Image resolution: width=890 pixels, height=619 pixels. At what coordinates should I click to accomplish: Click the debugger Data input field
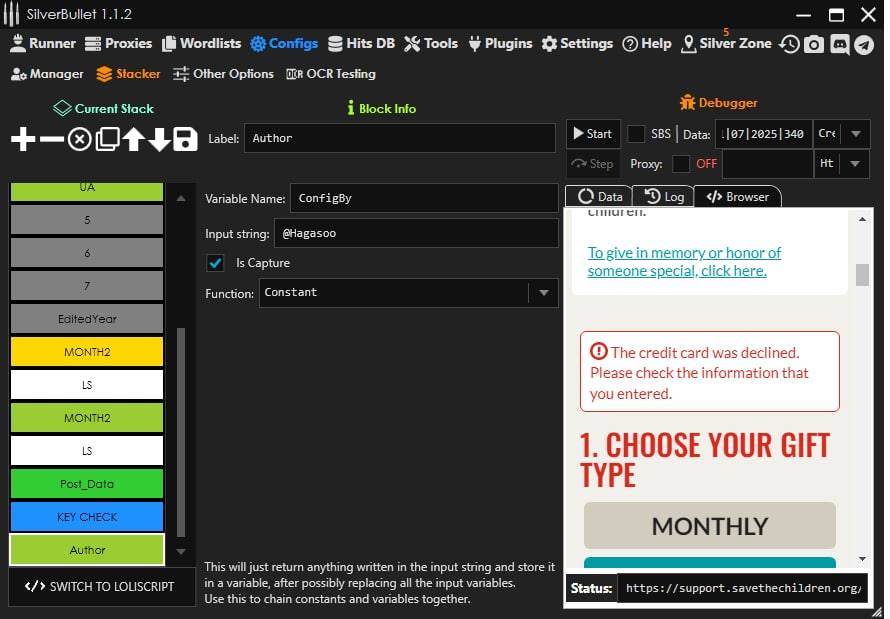click(x=763, y=134)
